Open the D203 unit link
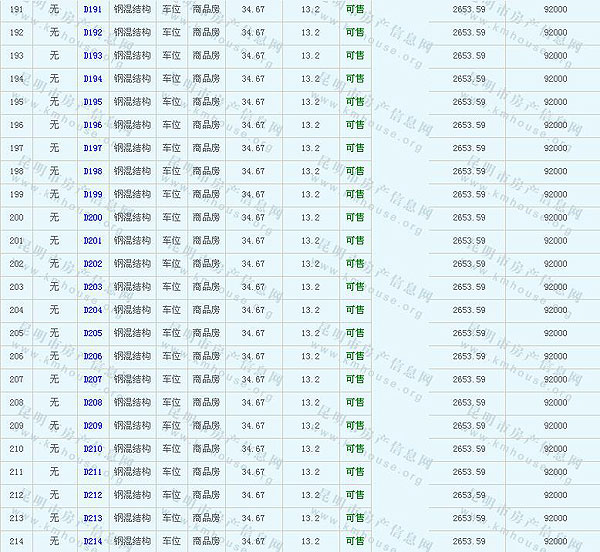The image size is (600, 552). pos(93,287)
